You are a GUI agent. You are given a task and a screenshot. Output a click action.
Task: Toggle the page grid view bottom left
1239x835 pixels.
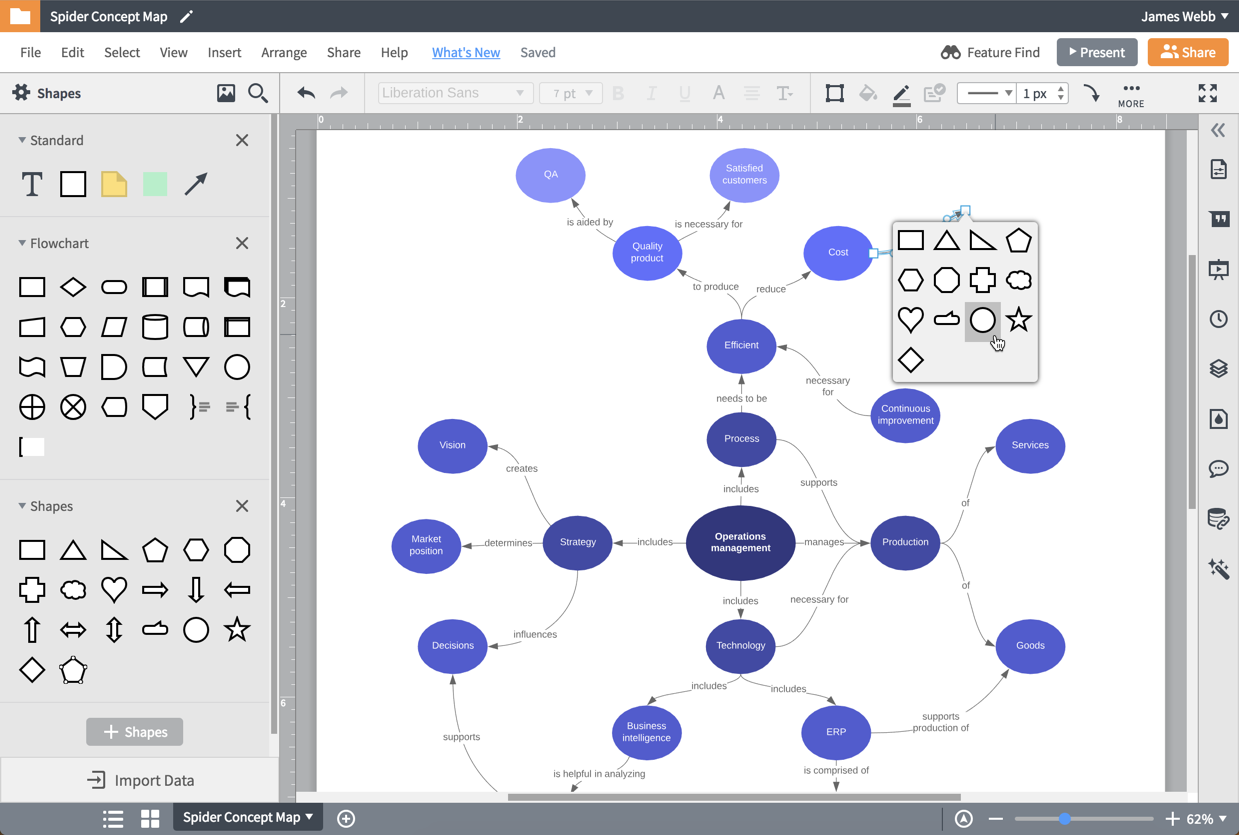click(149, 818)
